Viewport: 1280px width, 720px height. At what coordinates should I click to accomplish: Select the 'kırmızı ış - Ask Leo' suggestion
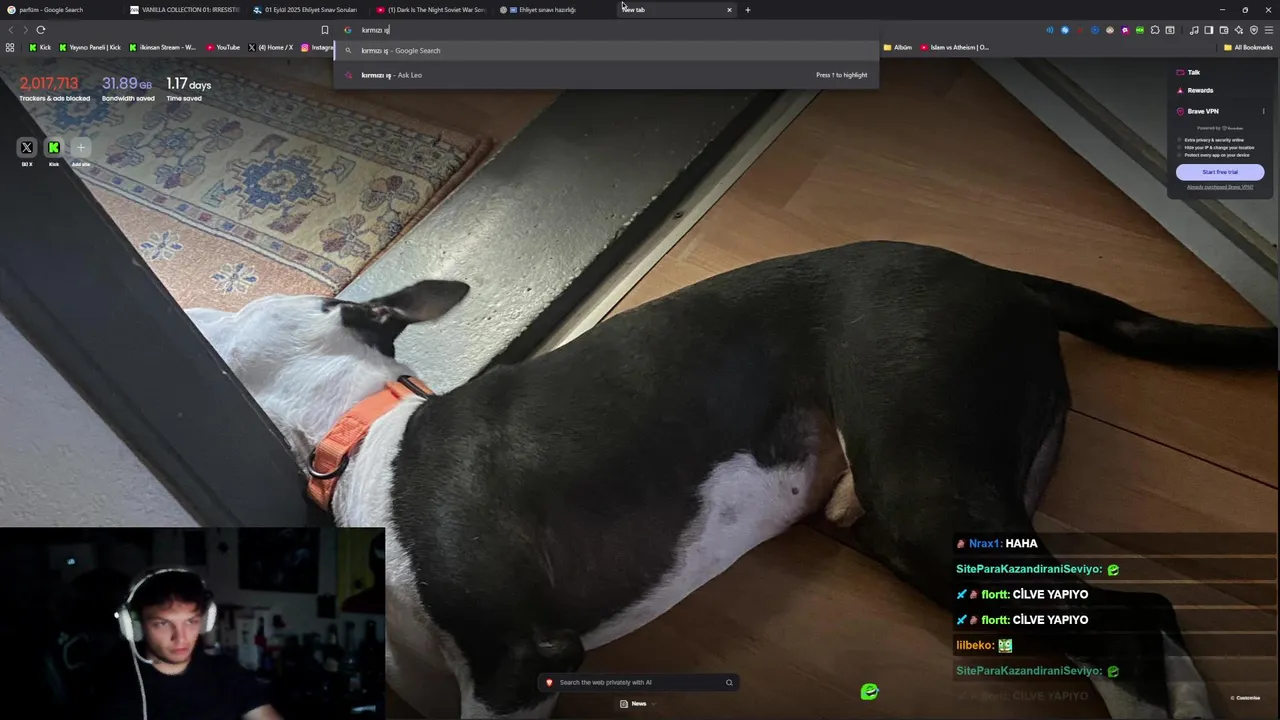point(606,75)
